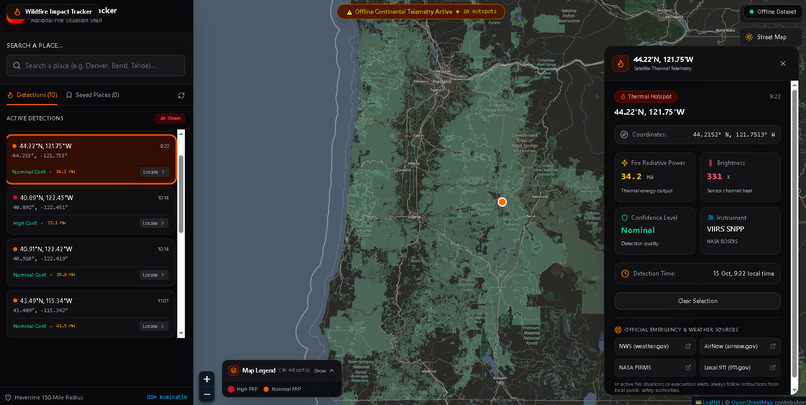806x405 pixels.
Task: Click the 10 Shown badge
Action: pos(170,118)
